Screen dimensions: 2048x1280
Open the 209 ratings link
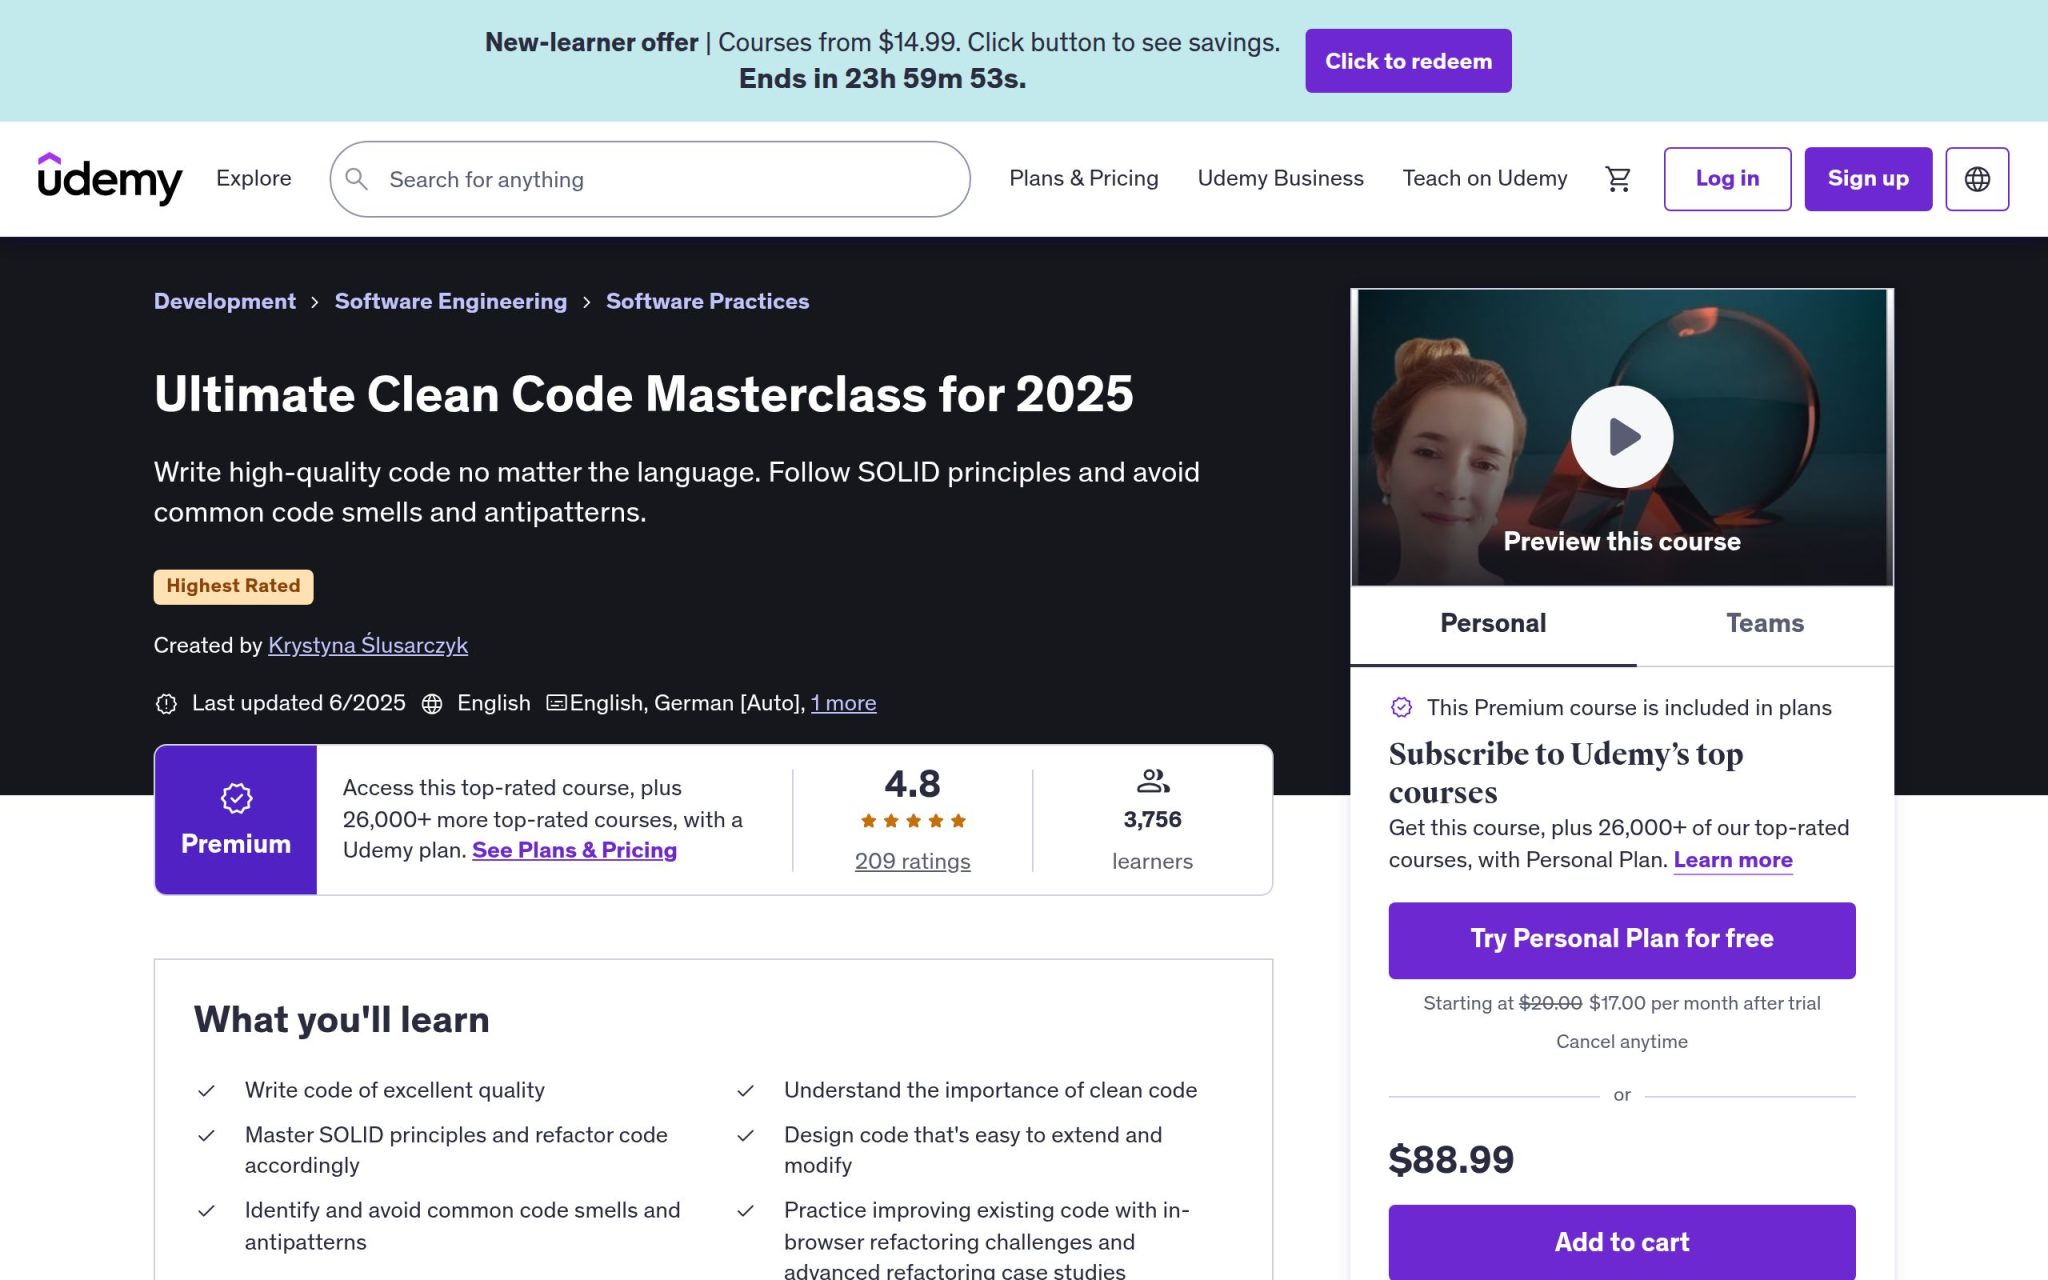click(913, 861)
